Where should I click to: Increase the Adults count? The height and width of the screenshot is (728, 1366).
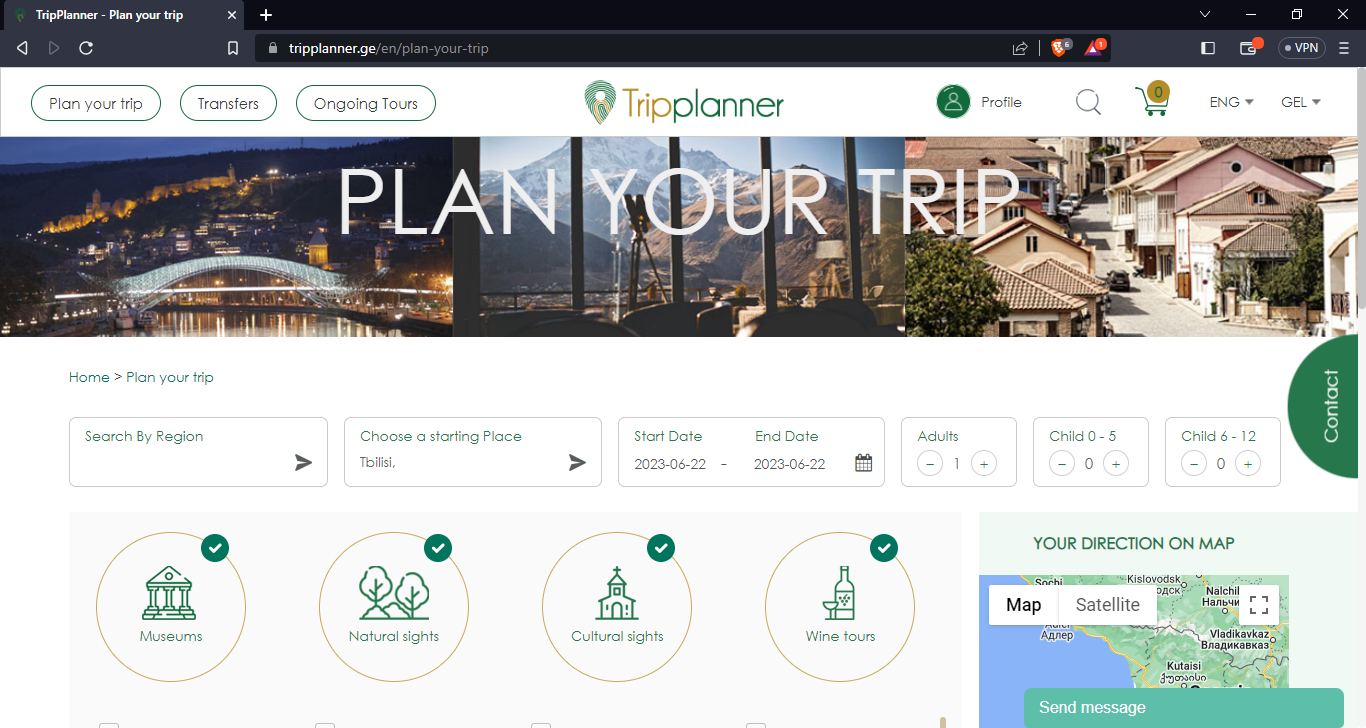[984, 464]
